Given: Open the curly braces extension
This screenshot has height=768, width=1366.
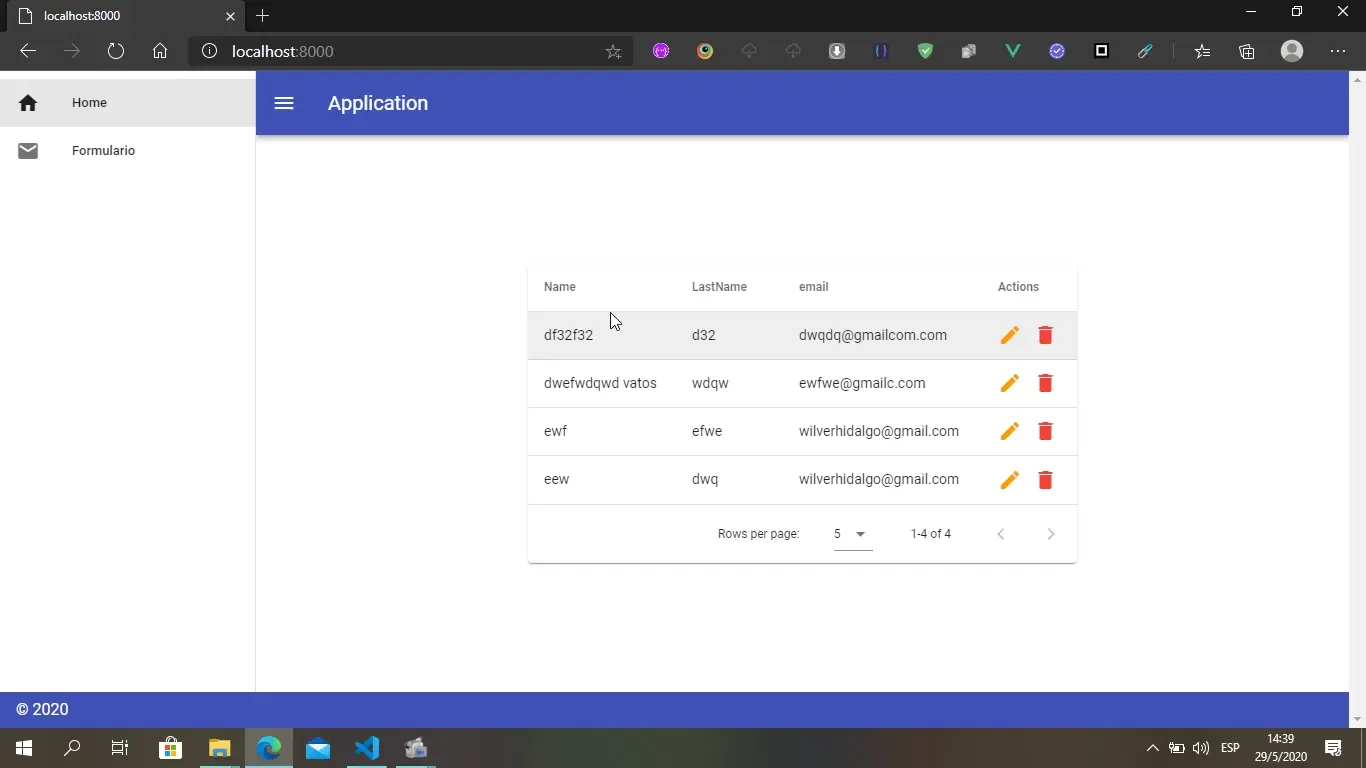Looking at the screenshot, I should click(x=881, y=51).
